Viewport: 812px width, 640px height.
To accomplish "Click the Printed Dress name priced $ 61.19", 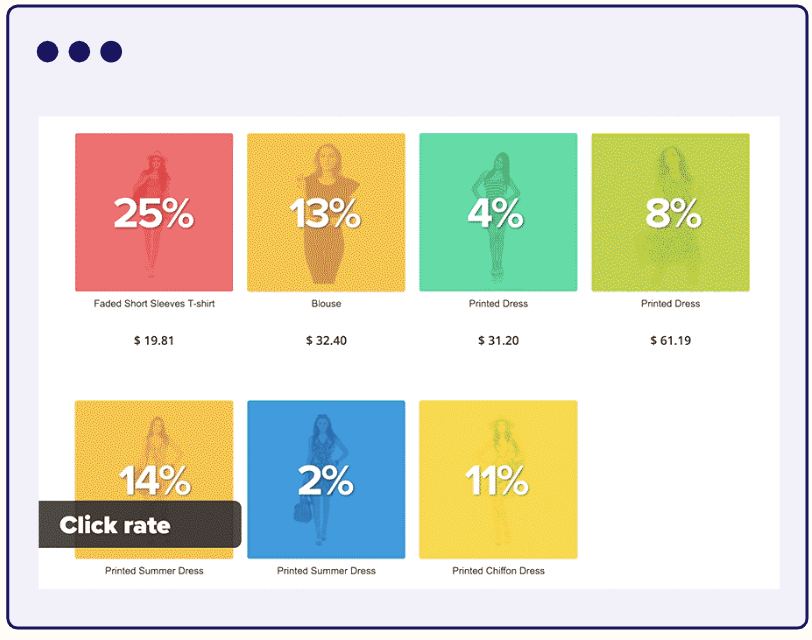I will (x=671, y=303).
